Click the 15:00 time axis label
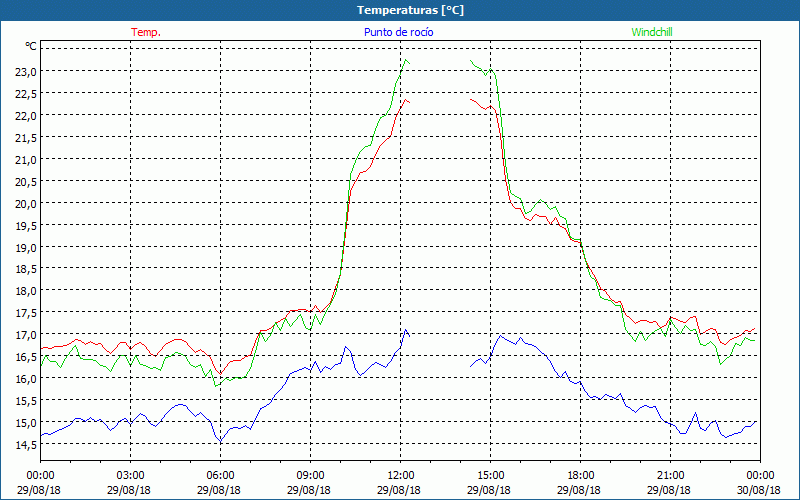 pos(490,476)
